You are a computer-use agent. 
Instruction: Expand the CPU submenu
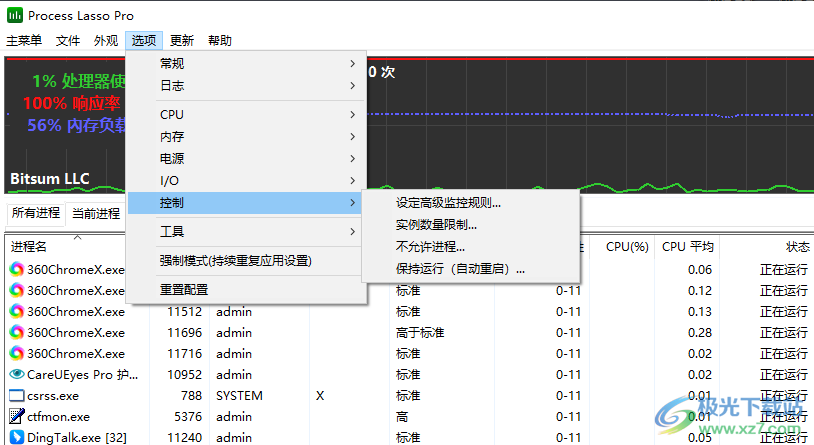tap(247, 115)
